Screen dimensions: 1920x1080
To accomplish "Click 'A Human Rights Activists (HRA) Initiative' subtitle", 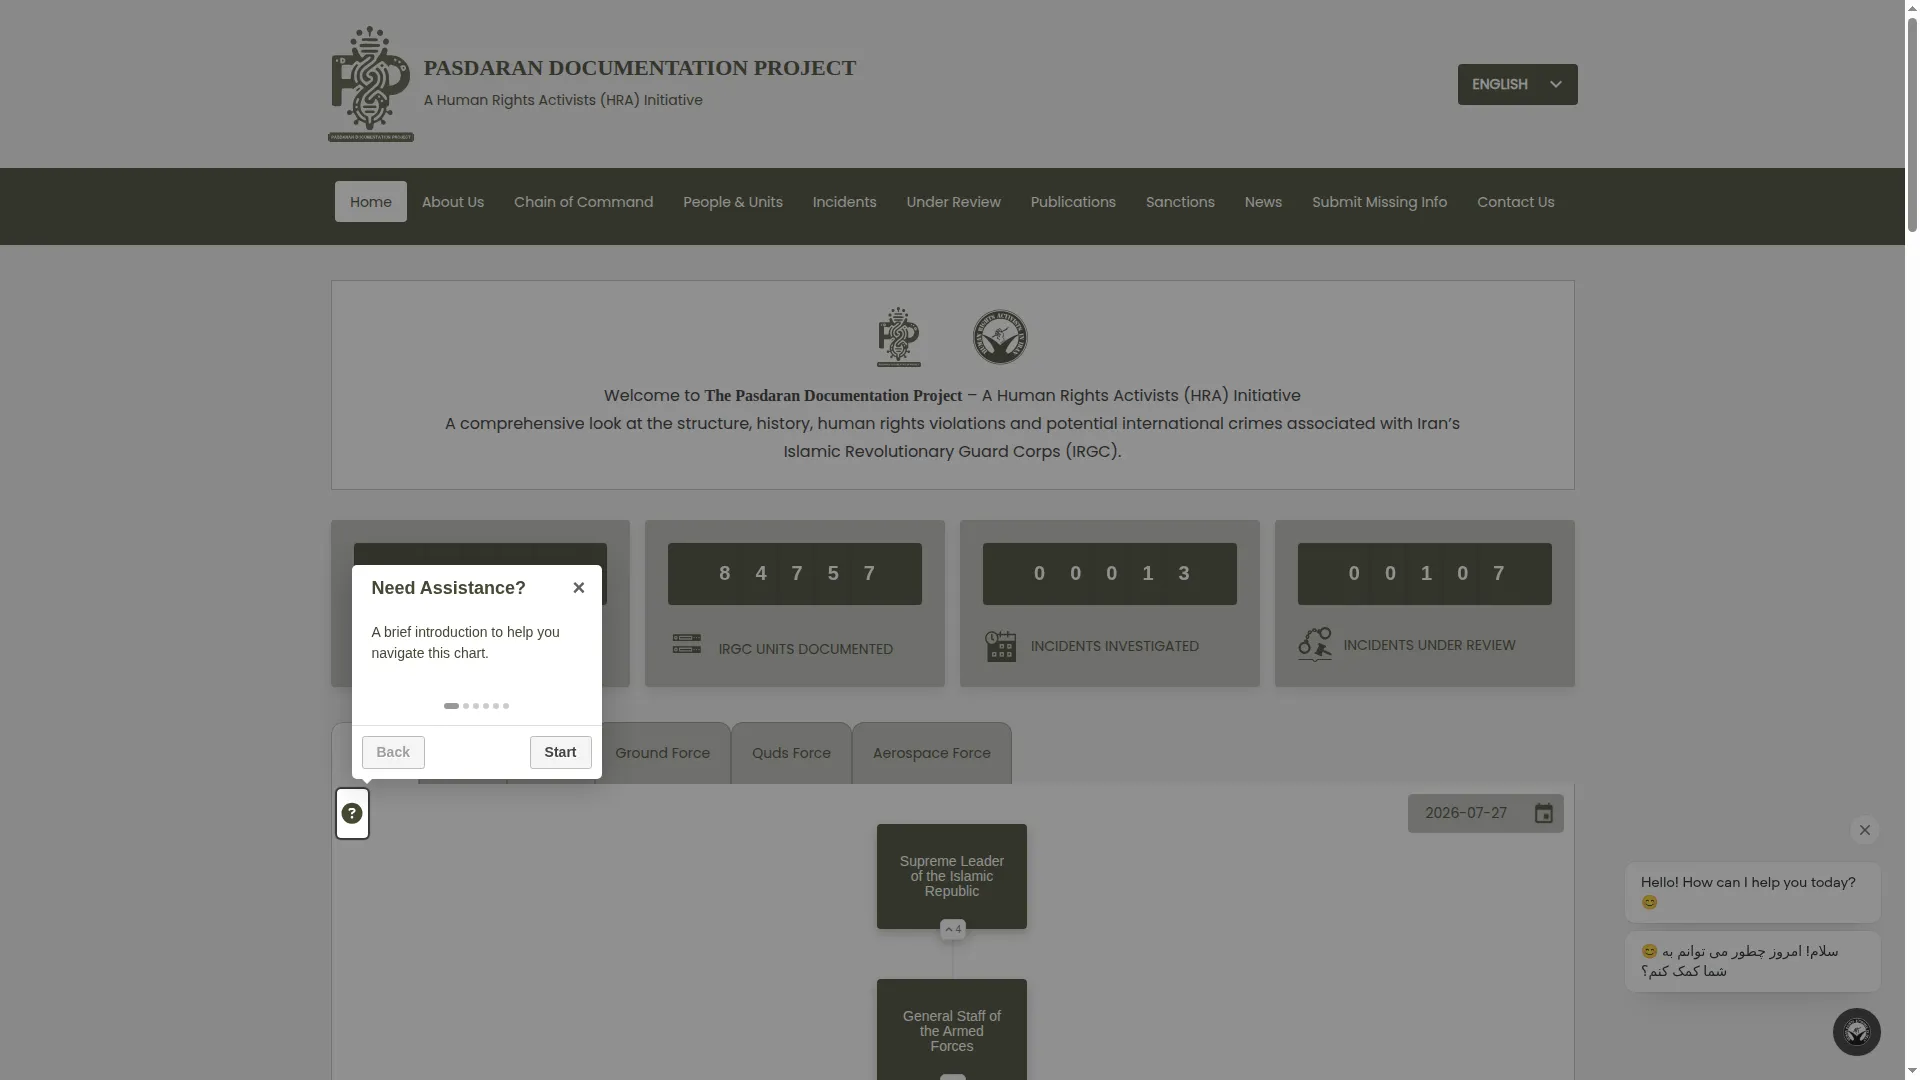I will (x=563, y=100).
